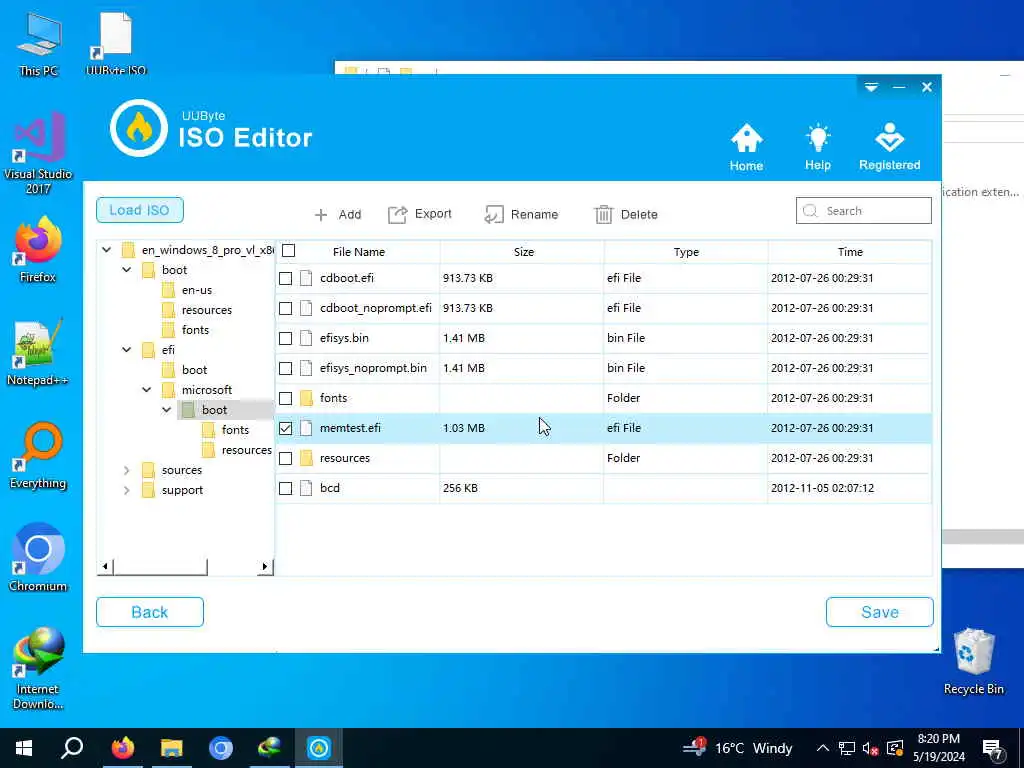Check the efisys.bin checkbox
The image size is (1024, 768).
pyautogui.click(x=285, y=338)
